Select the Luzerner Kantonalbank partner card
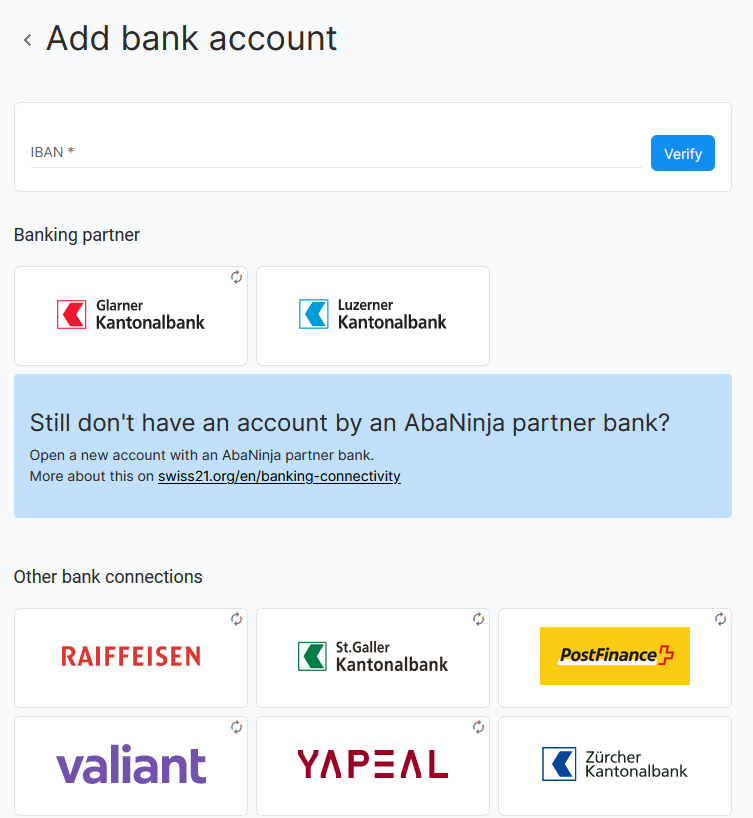The height and width of the screenshot is (818, 753). (x=373, y=316)
